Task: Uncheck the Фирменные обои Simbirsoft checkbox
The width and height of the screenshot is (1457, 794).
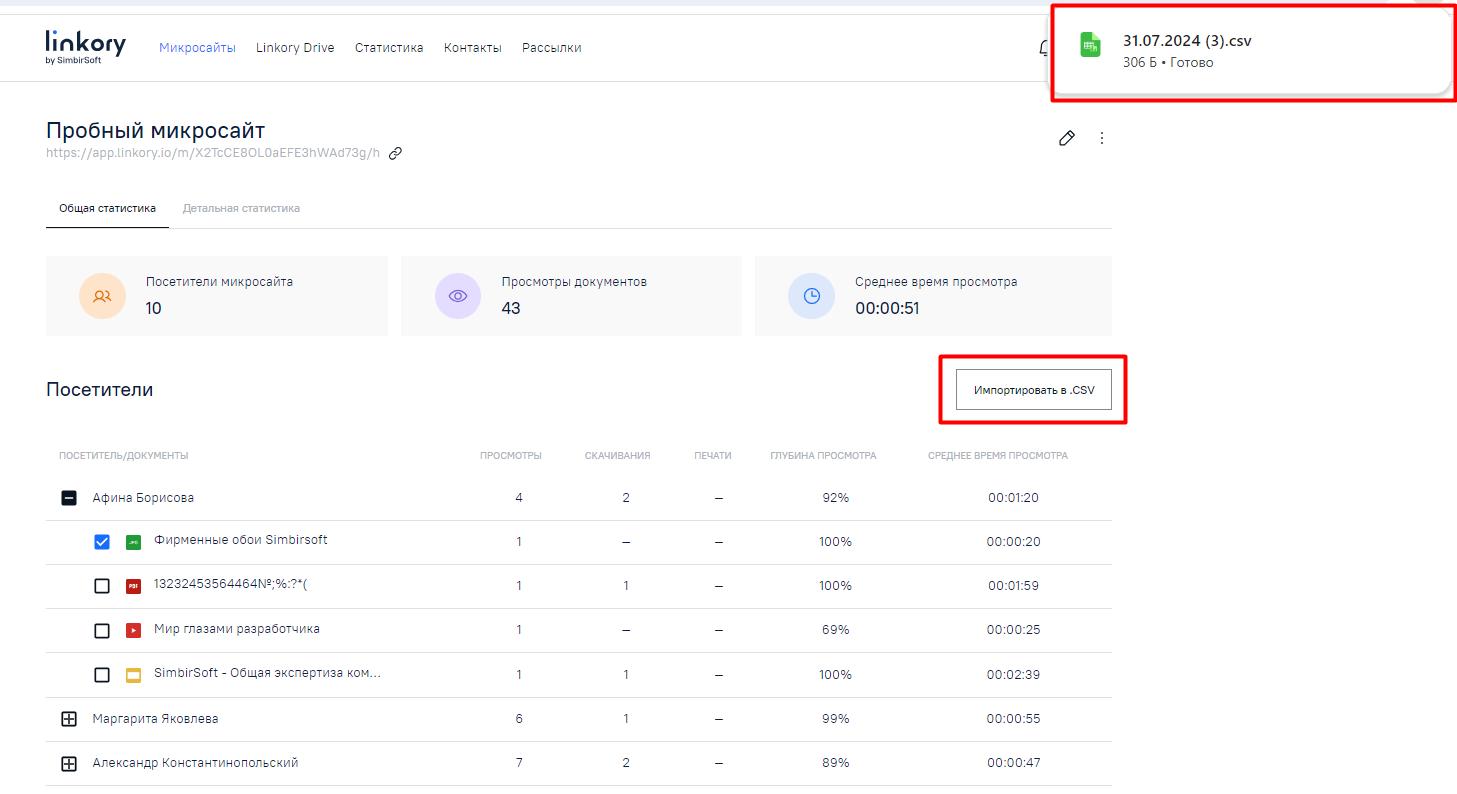Action: (102, 542)
